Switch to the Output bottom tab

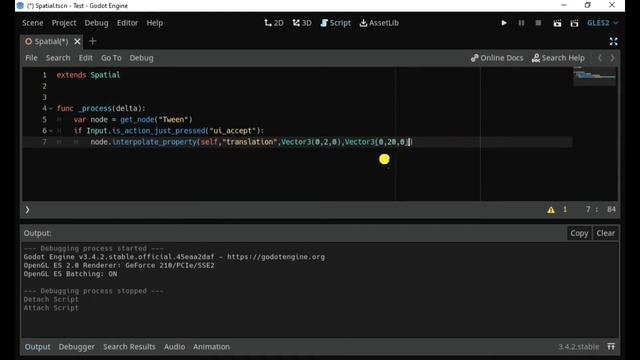(38, 347)
